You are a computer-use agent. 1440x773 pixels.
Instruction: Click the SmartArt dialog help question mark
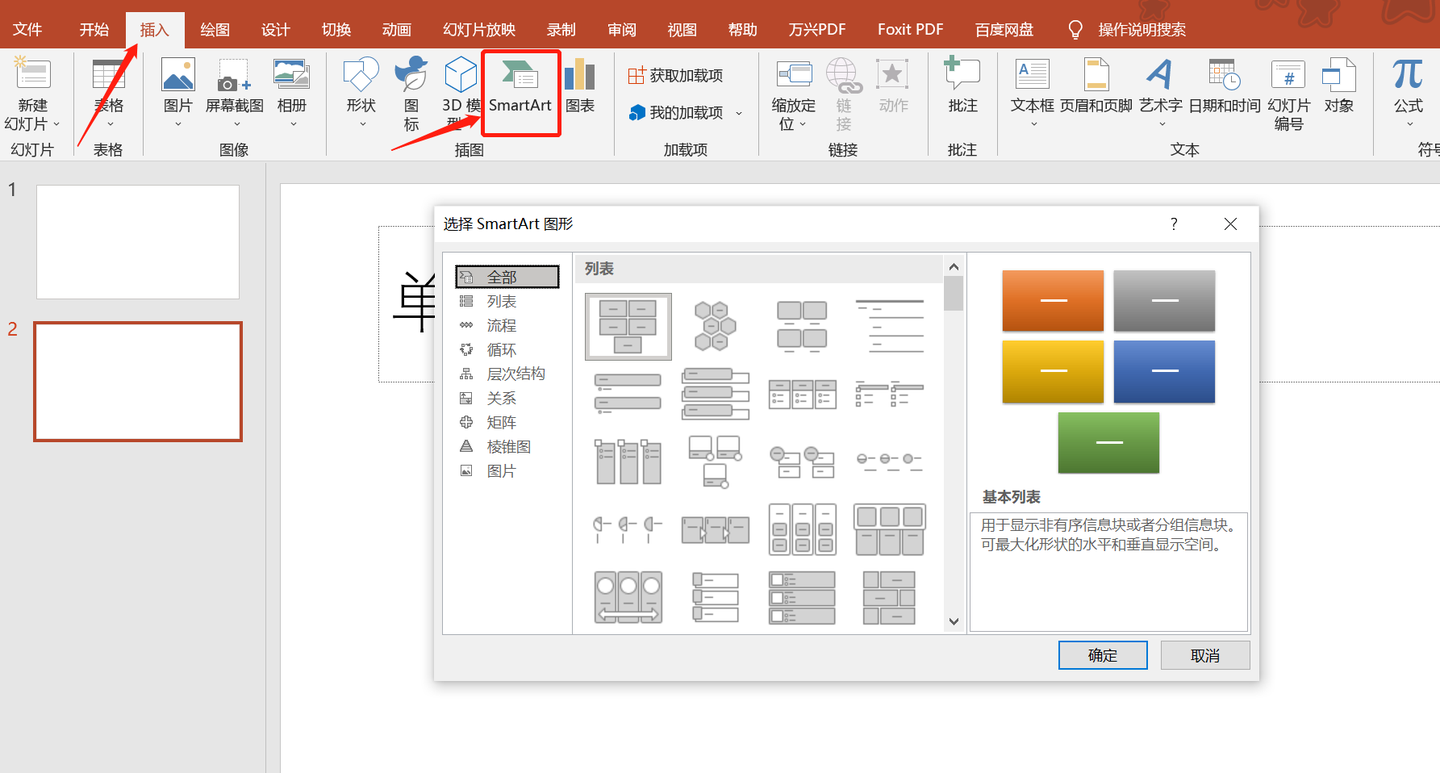1174,224
